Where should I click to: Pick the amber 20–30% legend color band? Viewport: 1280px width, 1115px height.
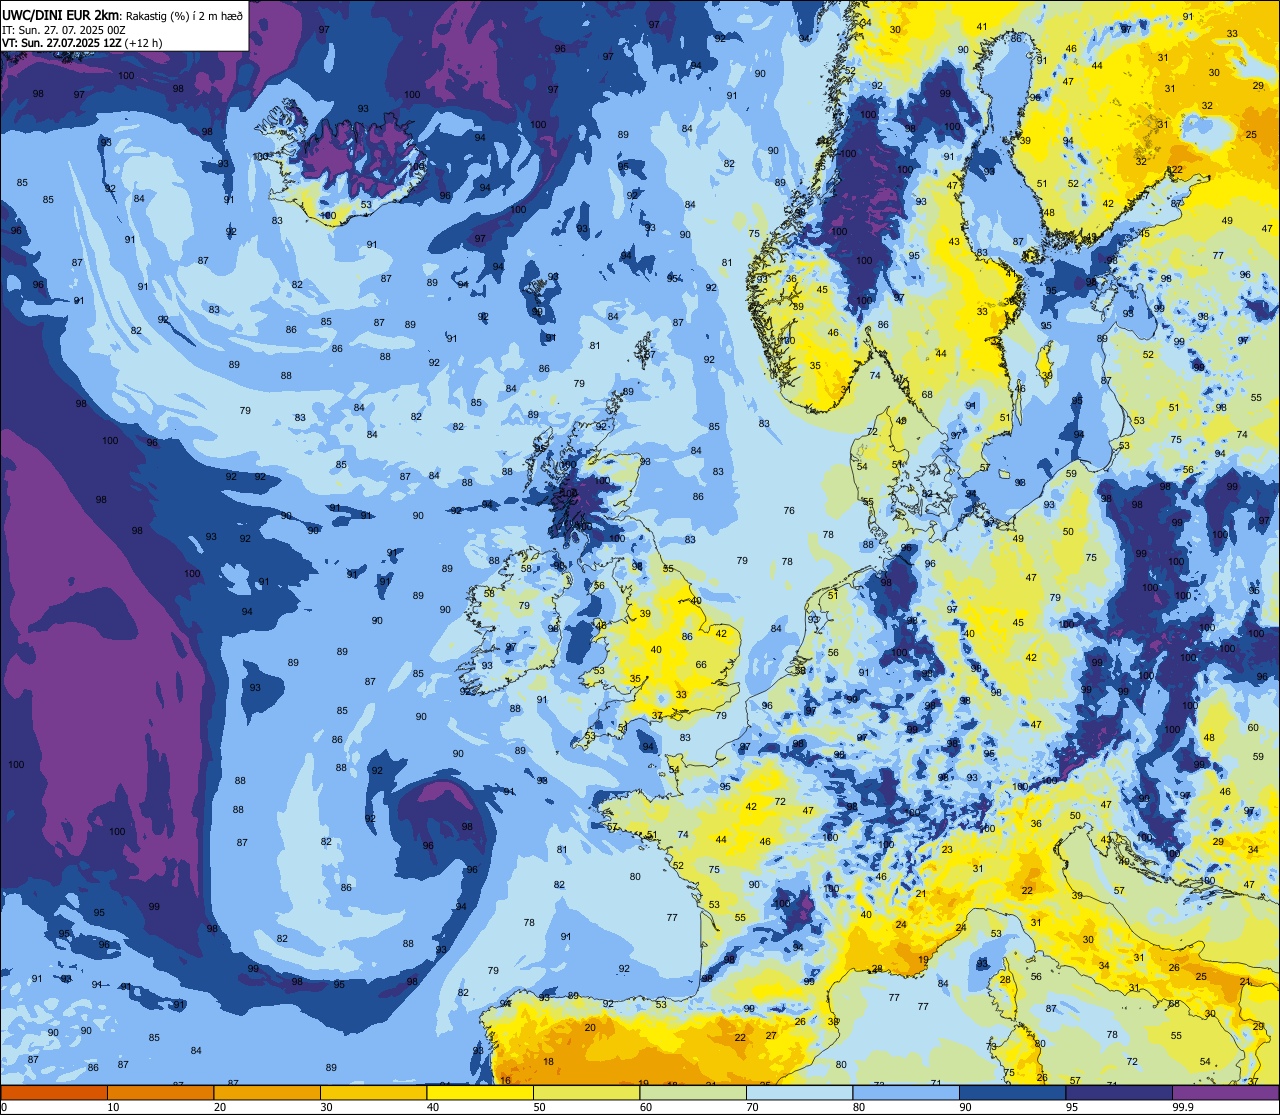coord(267,1093)
